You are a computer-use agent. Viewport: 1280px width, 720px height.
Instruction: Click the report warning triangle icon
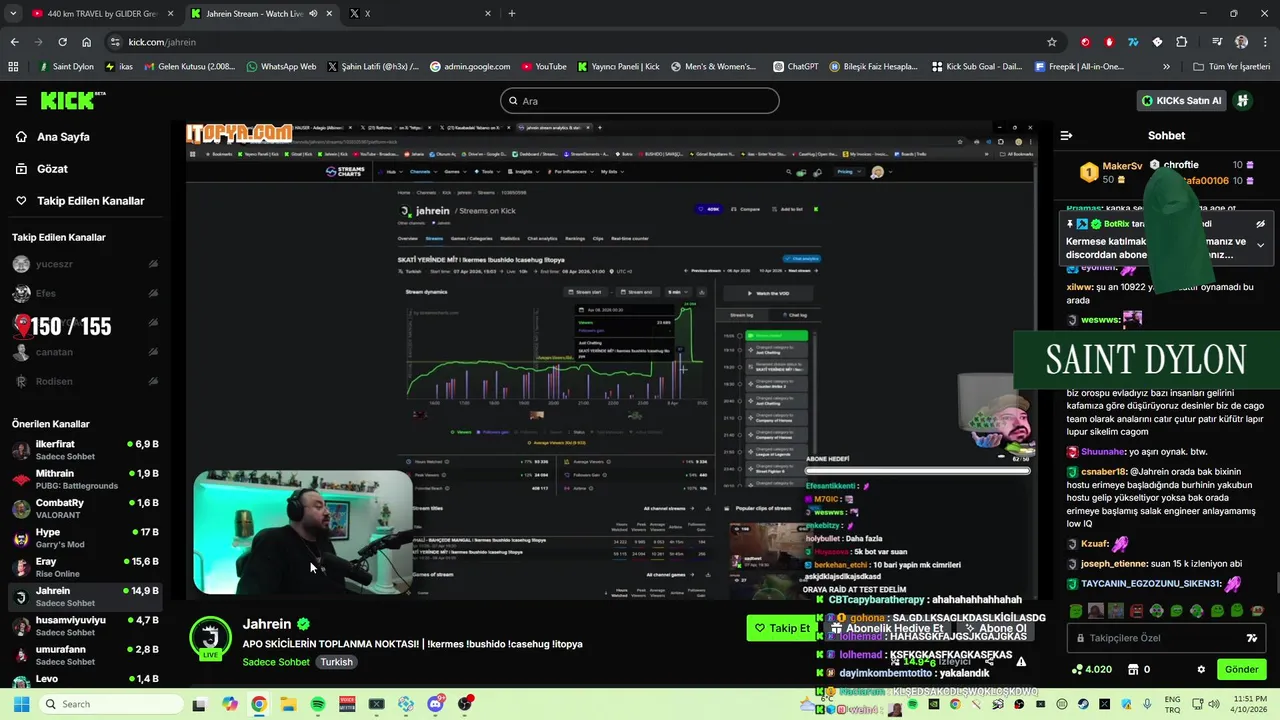tap(1021, 661)
